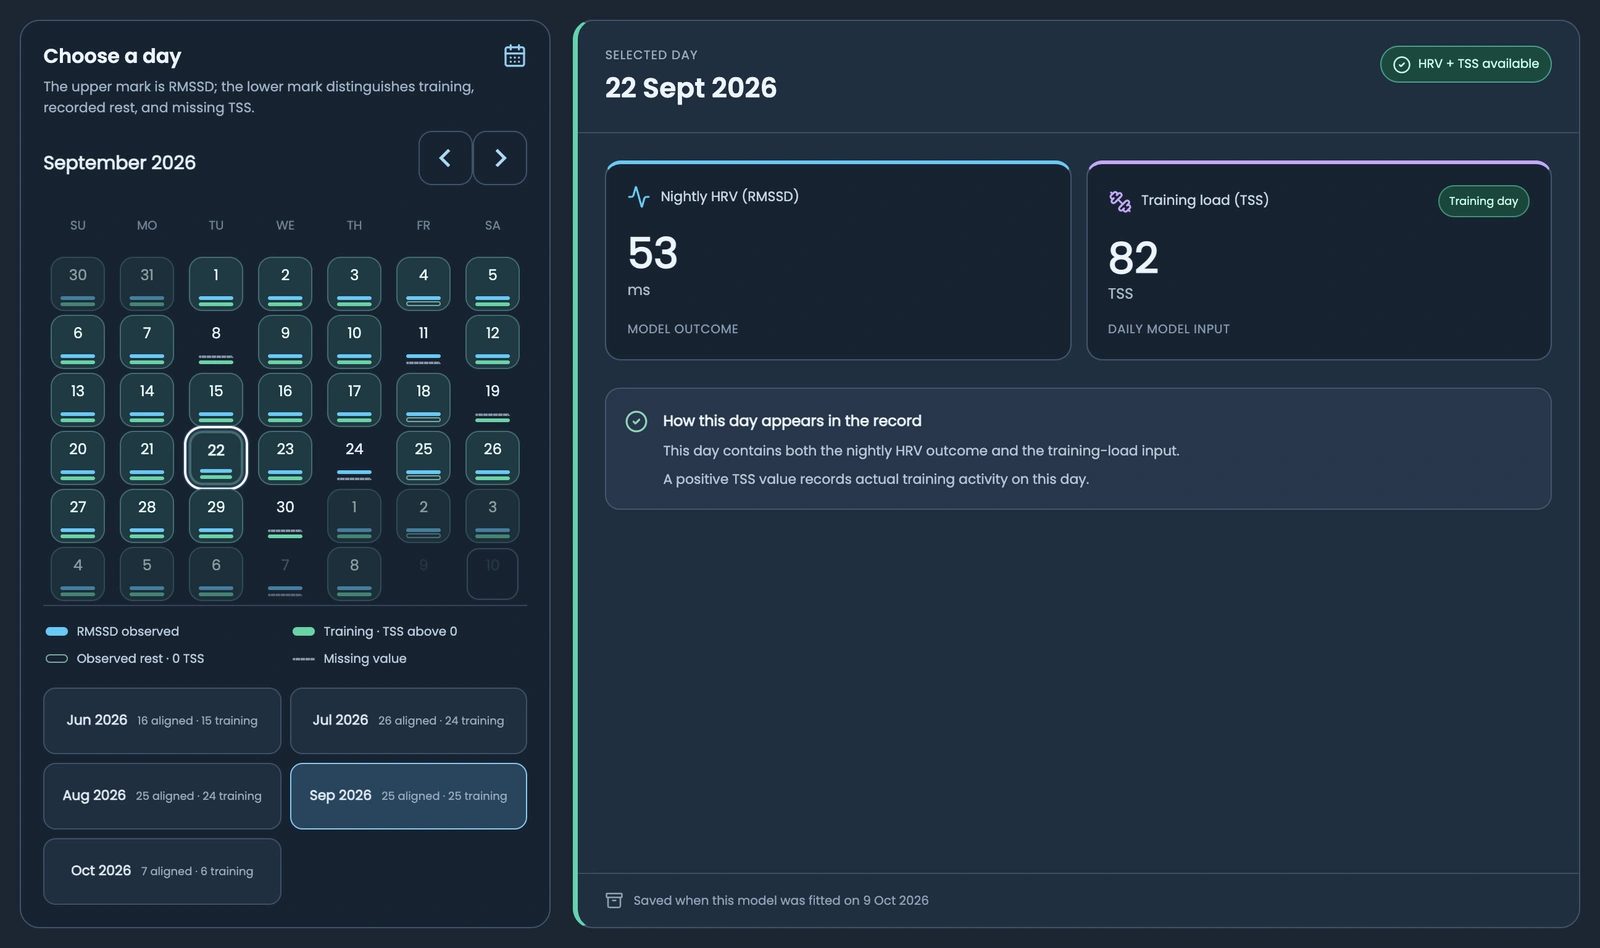
Task: Click the Training day badge
Action: click(1483, 201)
